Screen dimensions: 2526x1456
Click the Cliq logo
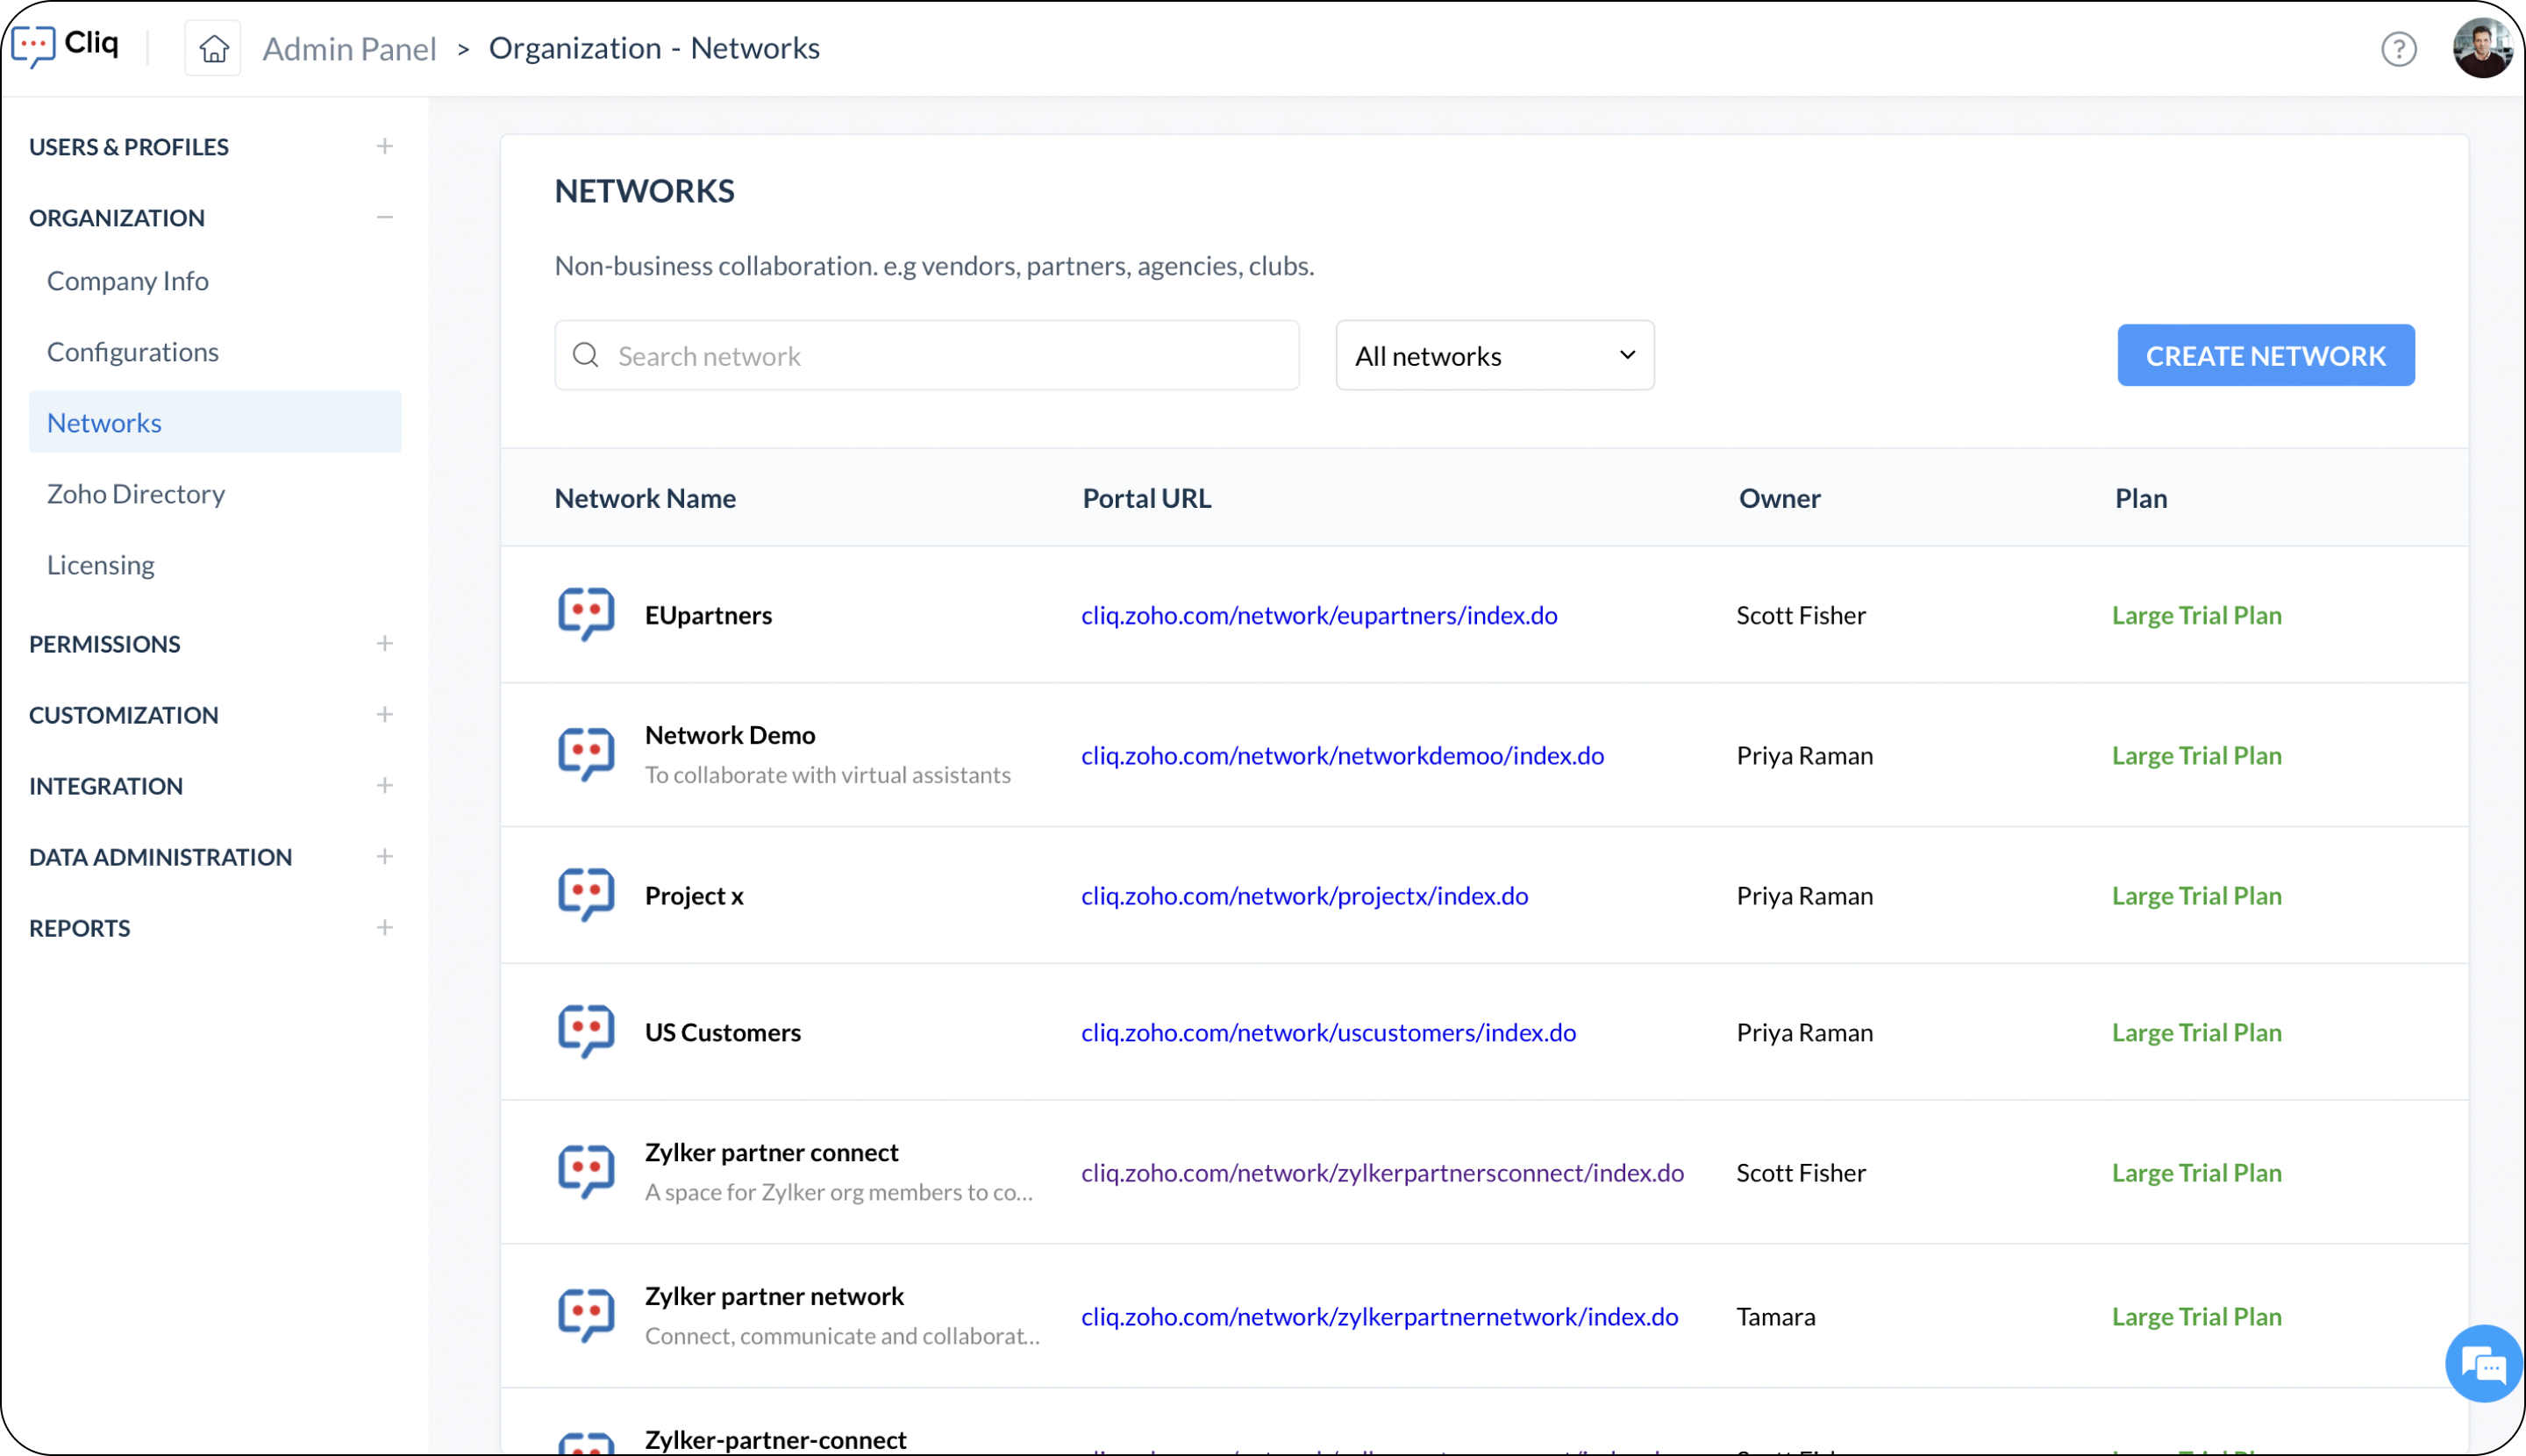click(66, 46)
